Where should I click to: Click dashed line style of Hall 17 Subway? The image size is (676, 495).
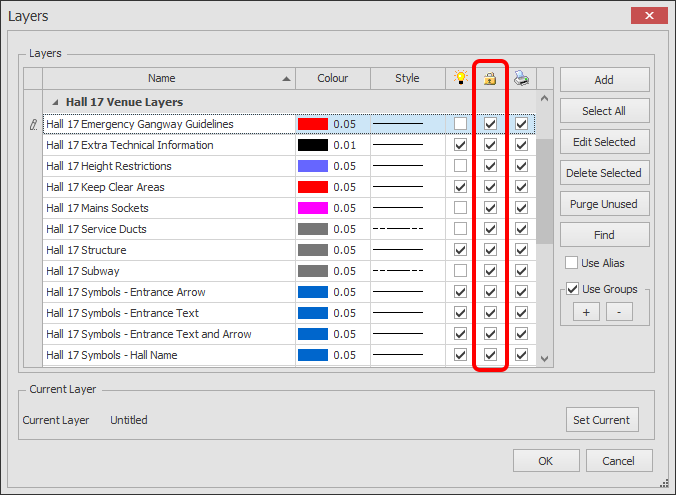tap(398, 271)
